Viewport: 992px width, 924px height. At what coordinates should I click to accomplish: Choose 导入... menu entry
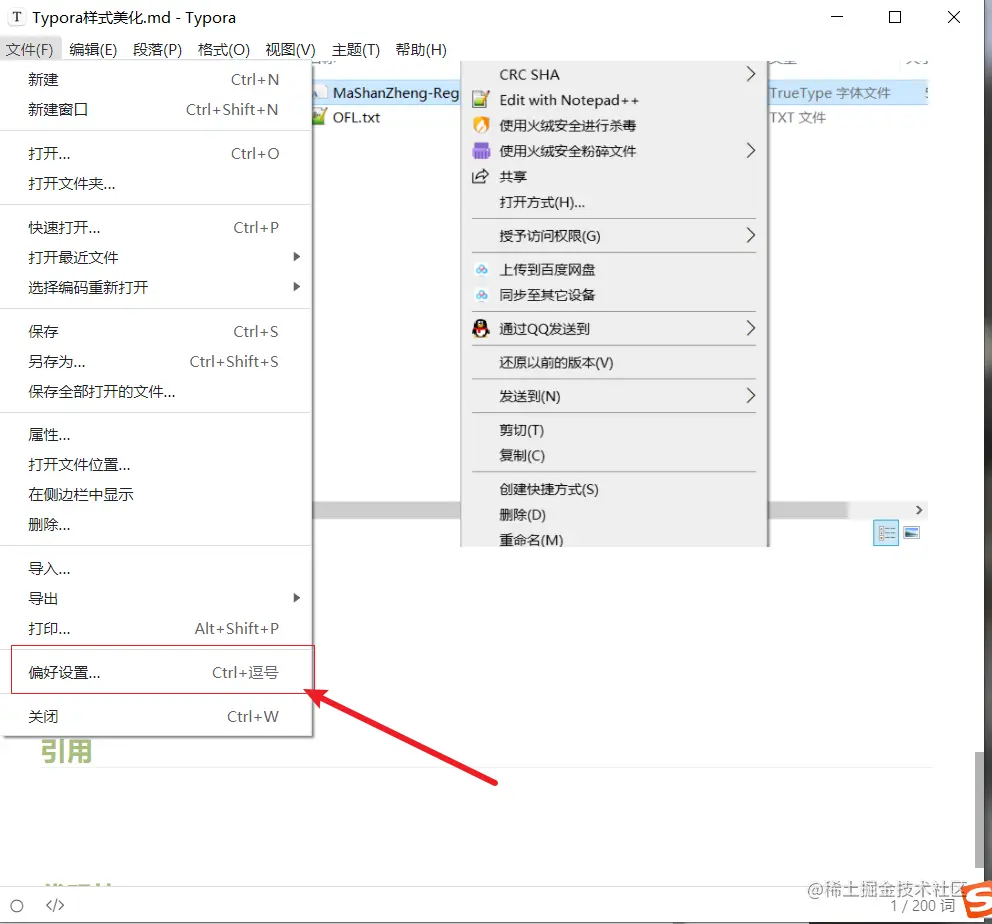(x=156, y=569)
